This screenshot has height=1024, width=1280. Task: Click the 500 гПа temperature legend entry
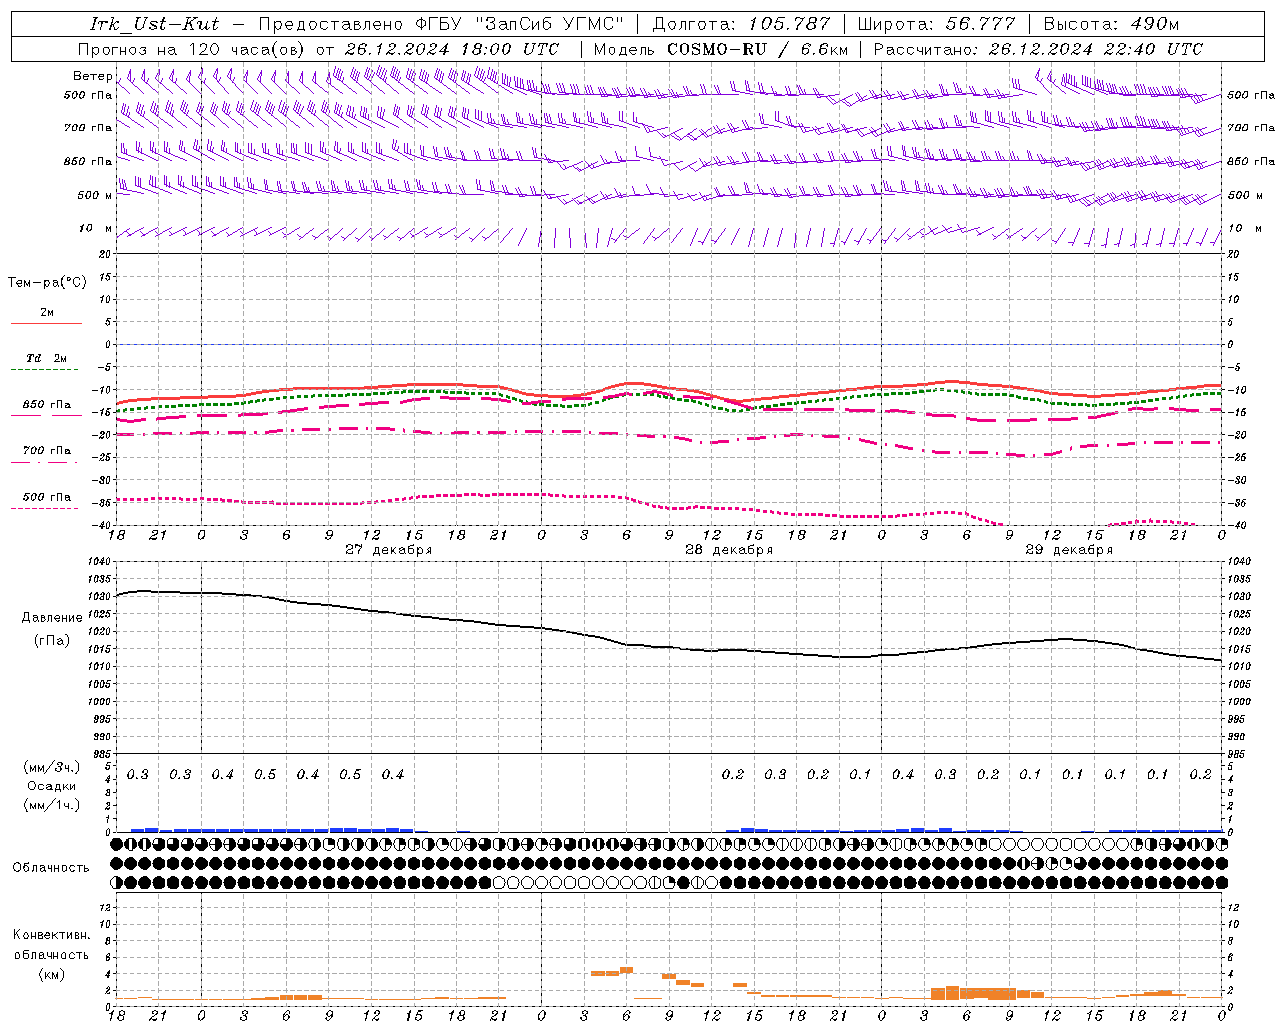click(46, 501)
